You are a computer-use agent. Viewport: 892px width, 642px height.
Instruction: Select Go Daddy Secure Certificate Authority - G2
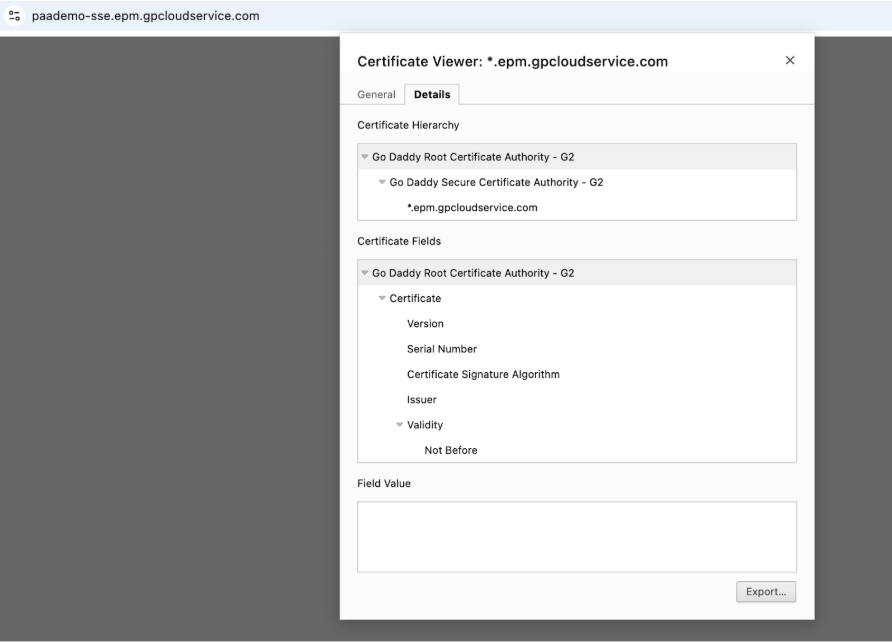(x=496, y=182)
